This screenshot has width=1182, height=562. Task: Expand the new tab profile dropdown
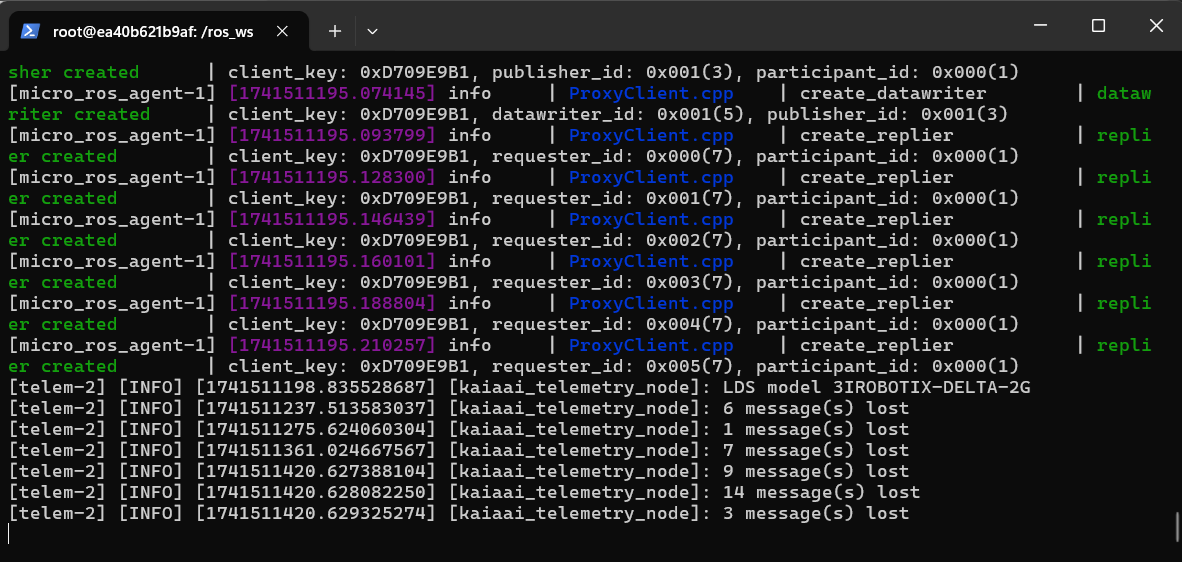[x=372, y=31]
